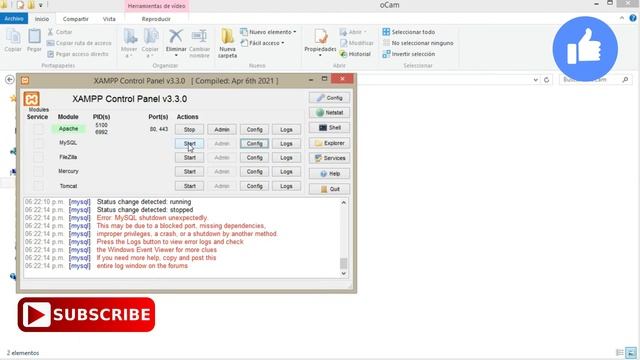Screen dimensions: 640x360
Task: Start the FileZilla module
Action: (x=189, y=158)
